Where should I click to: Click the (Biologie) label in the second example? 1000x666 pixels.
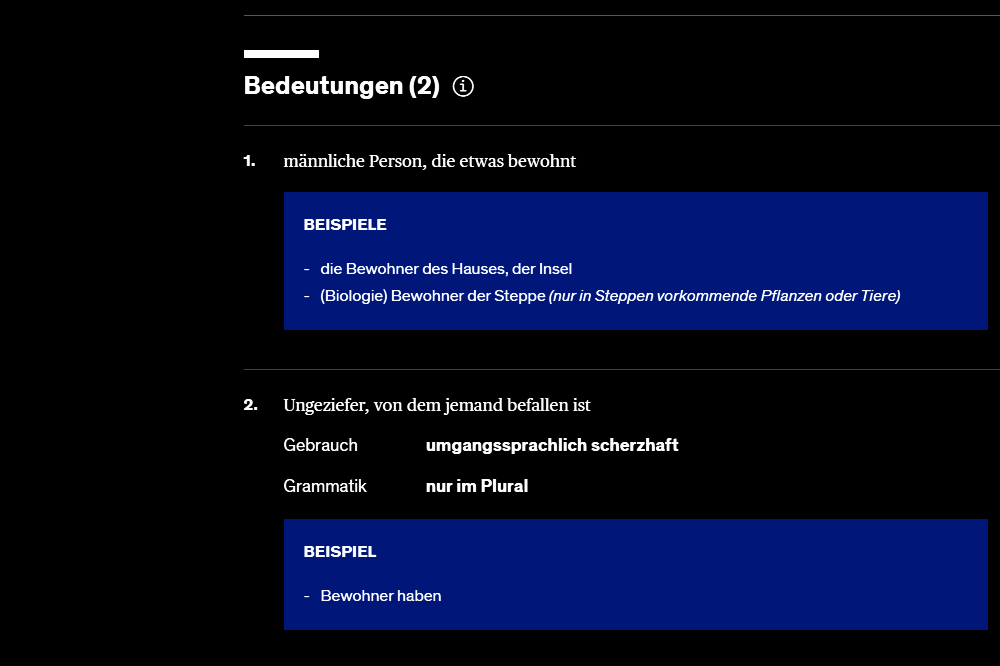[353, 296]
